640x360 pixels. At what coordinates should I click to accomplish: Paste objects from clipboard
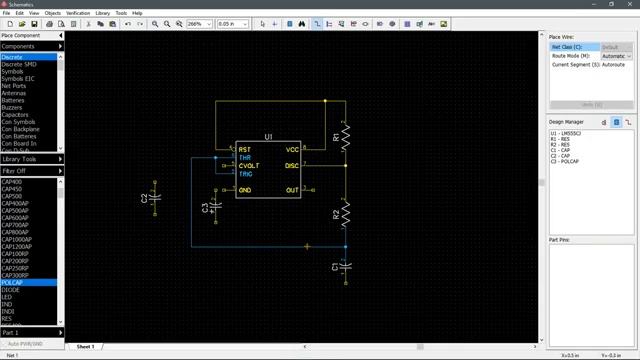113,24
